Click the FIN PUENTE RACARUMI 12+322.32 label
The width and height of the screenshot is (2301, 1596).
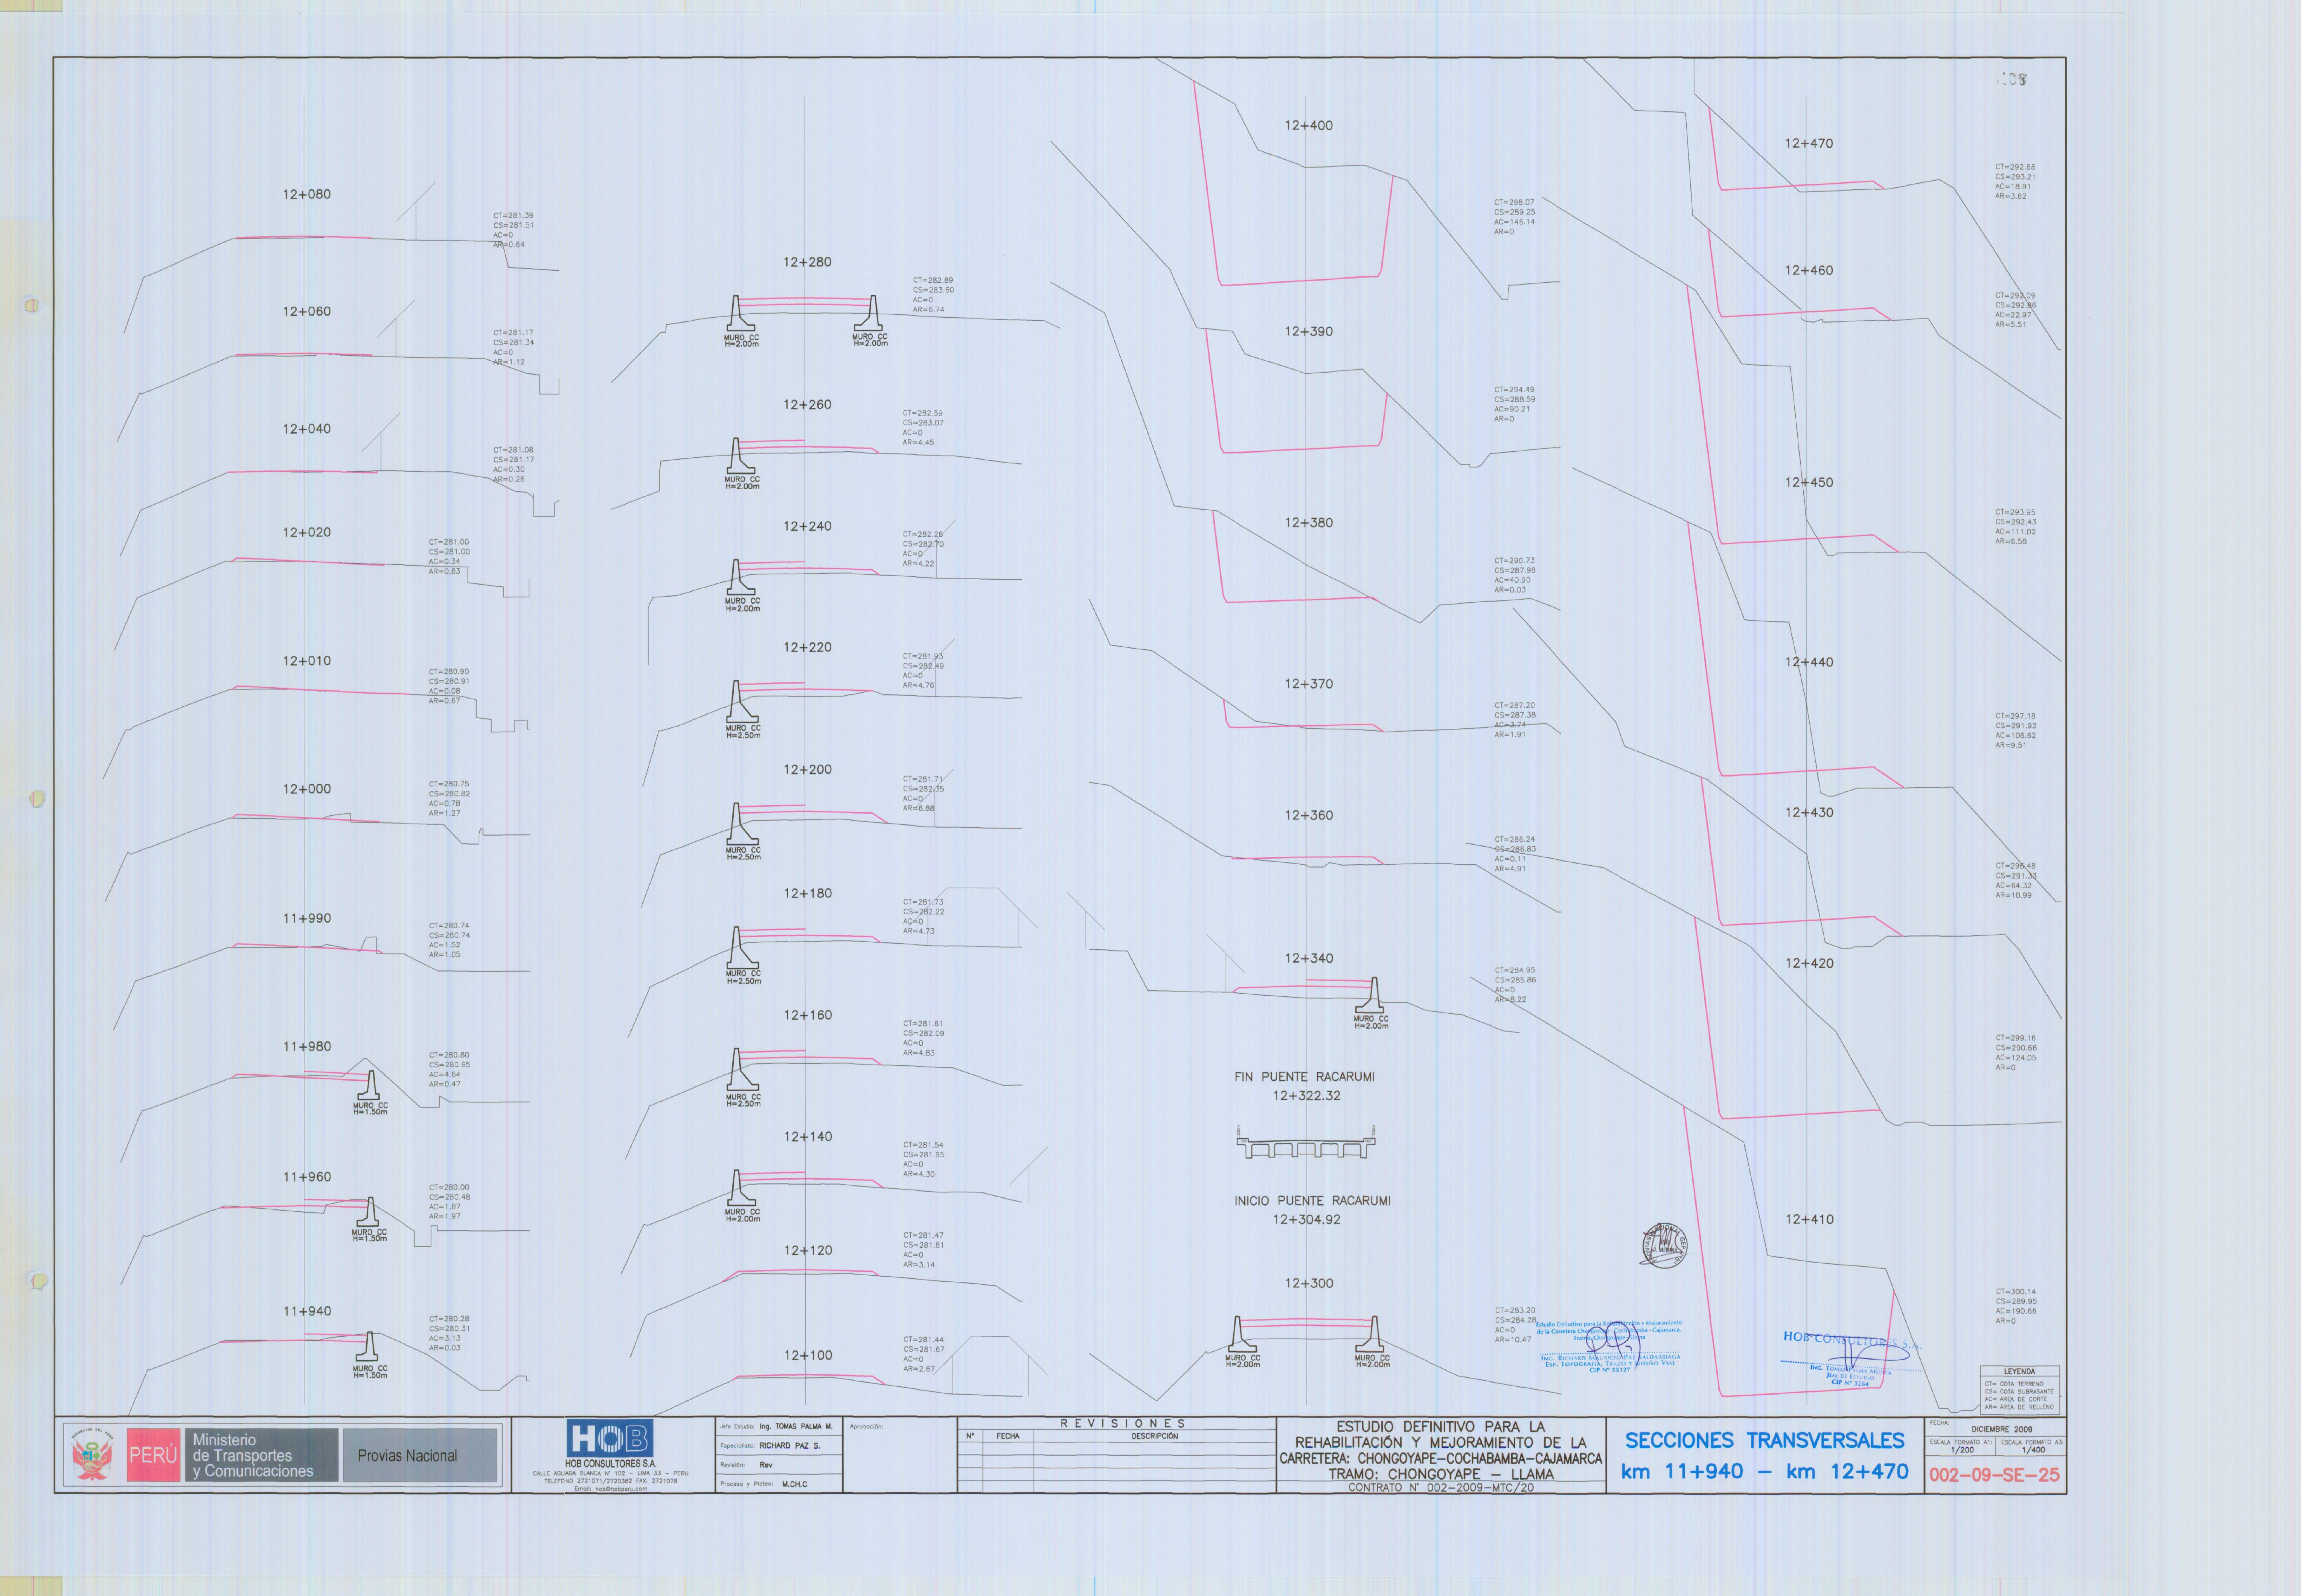(x=1305, y=1086)
